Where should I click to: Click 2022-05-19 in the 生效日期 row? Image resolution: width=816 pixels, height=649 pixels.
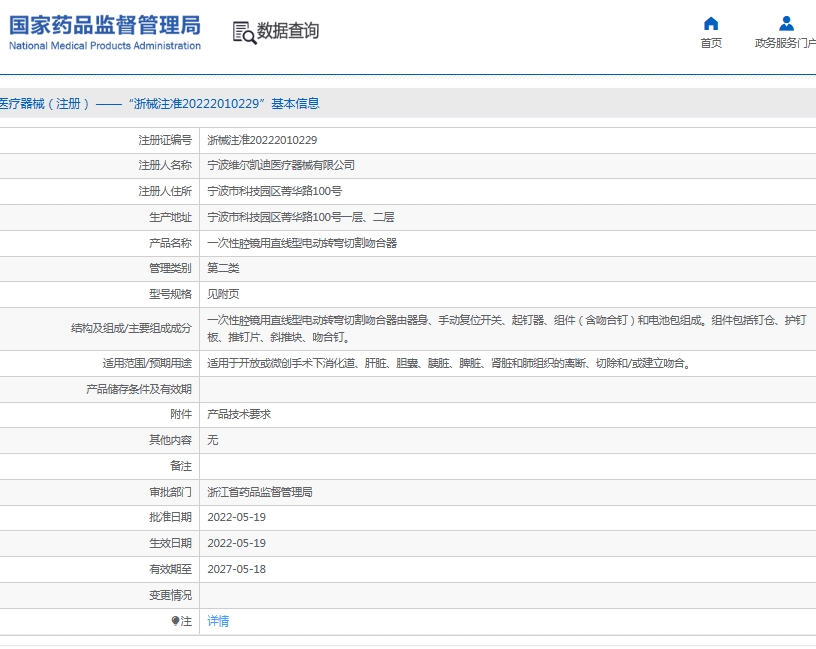pos(236,543)
